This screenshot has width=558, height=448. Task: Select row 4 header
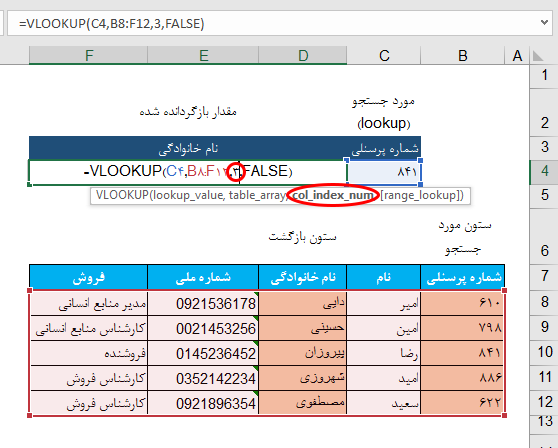544,171
